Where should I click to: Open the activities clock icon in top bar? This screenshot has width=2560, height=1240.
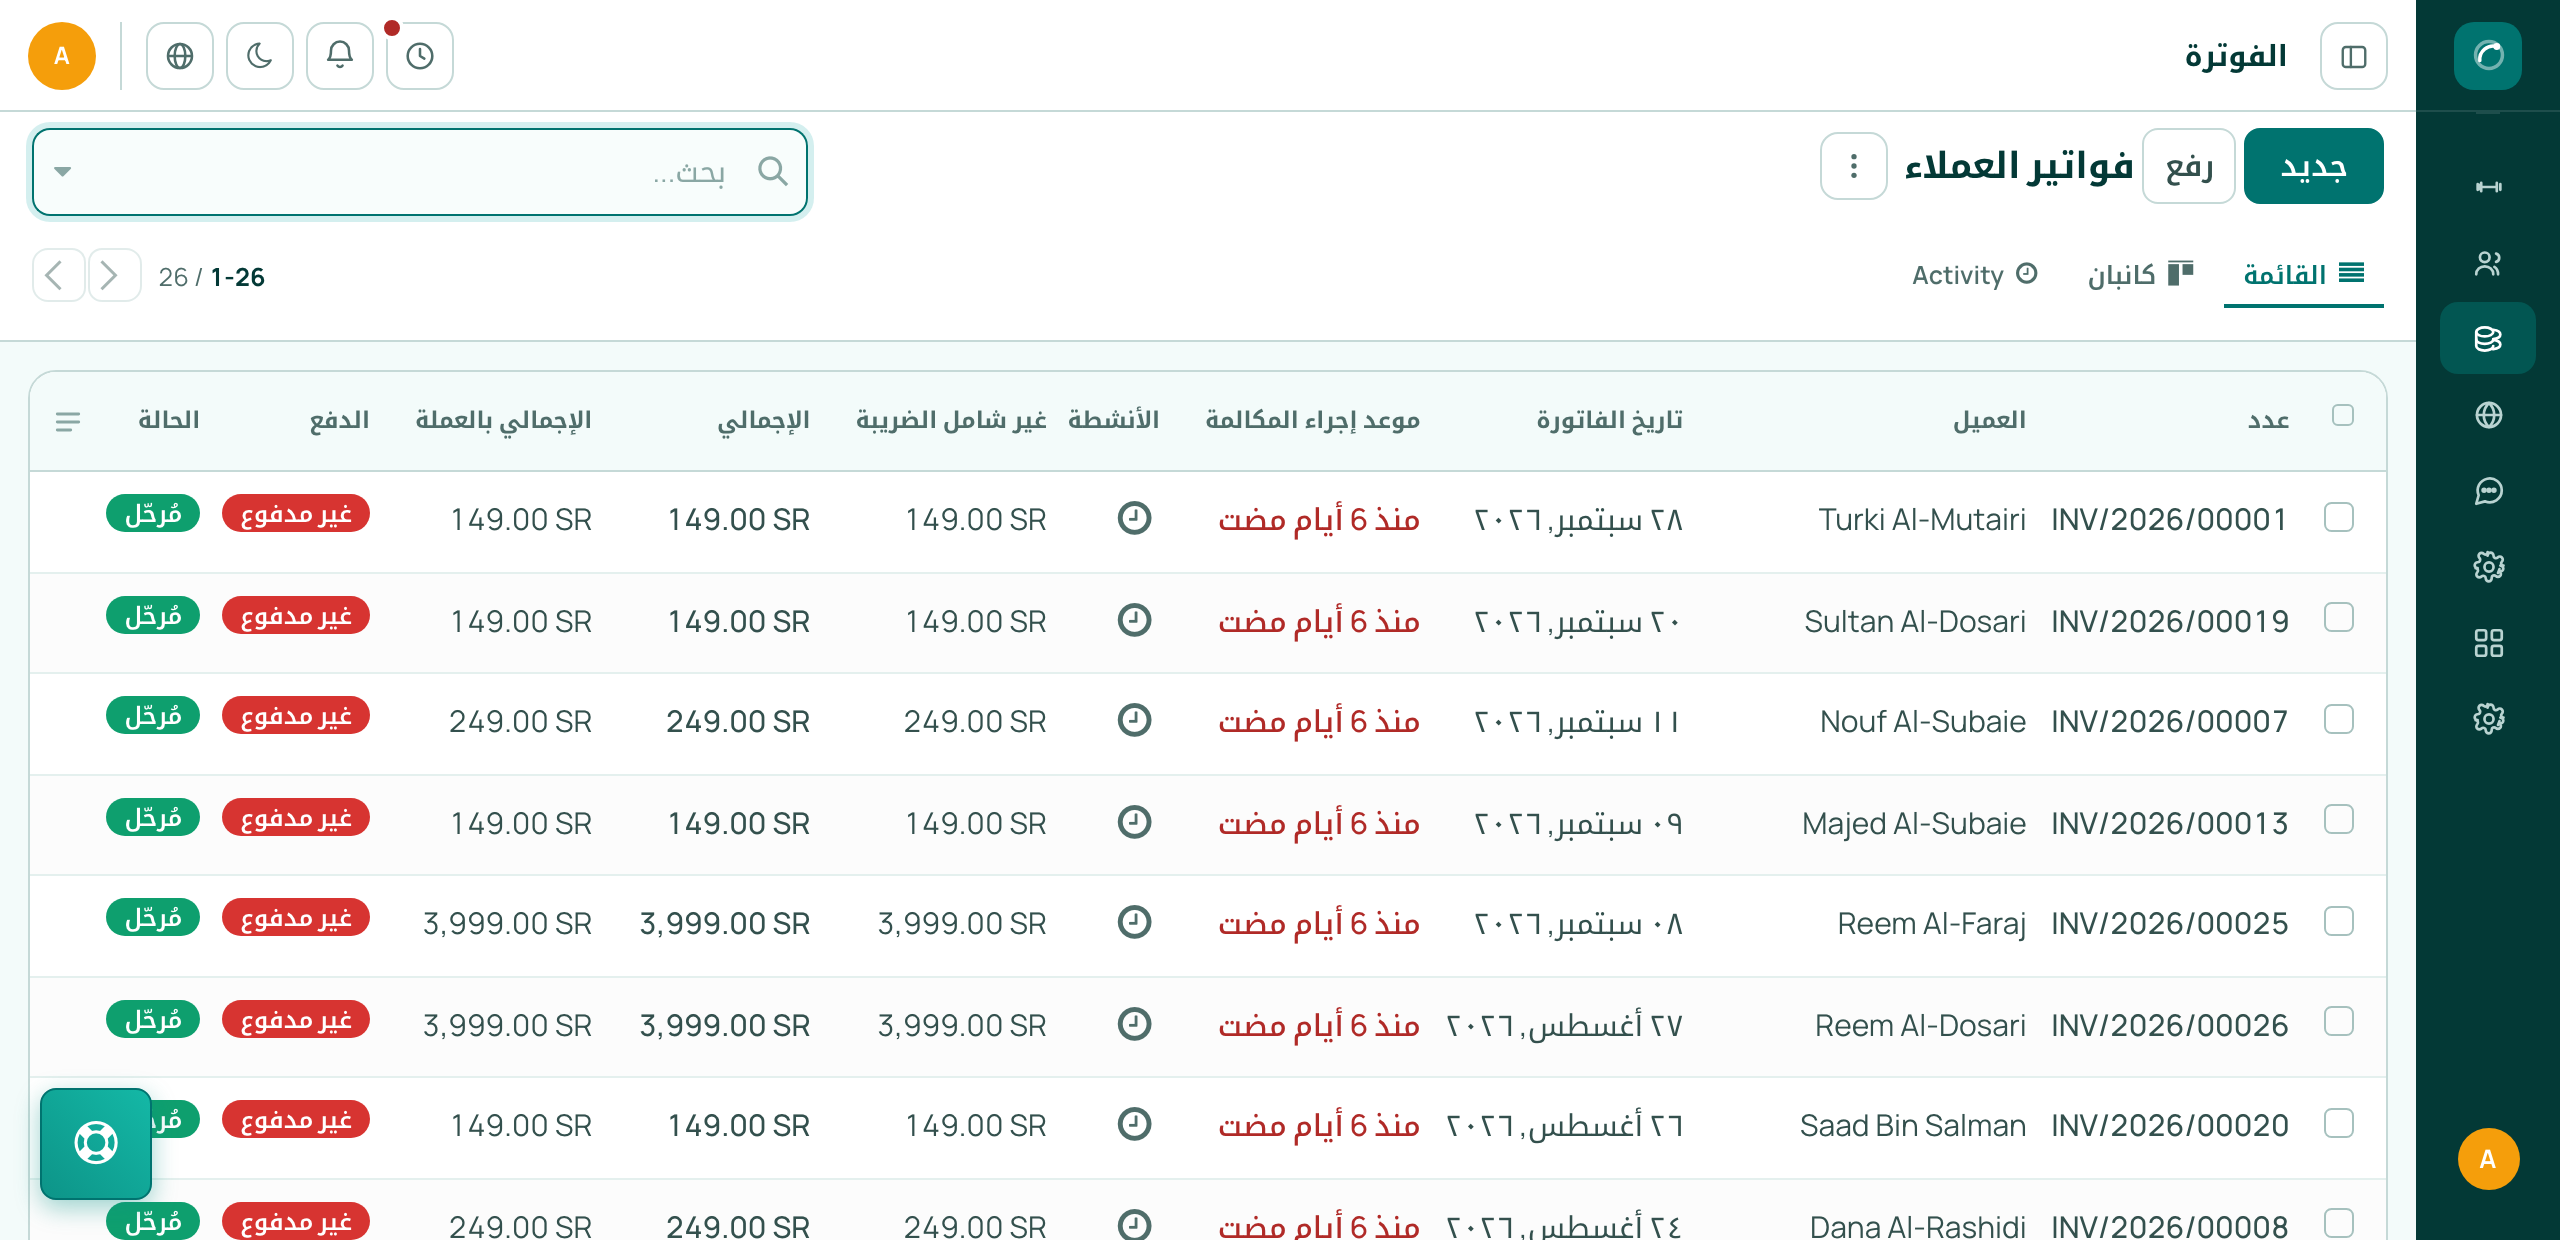pos(420,56)
